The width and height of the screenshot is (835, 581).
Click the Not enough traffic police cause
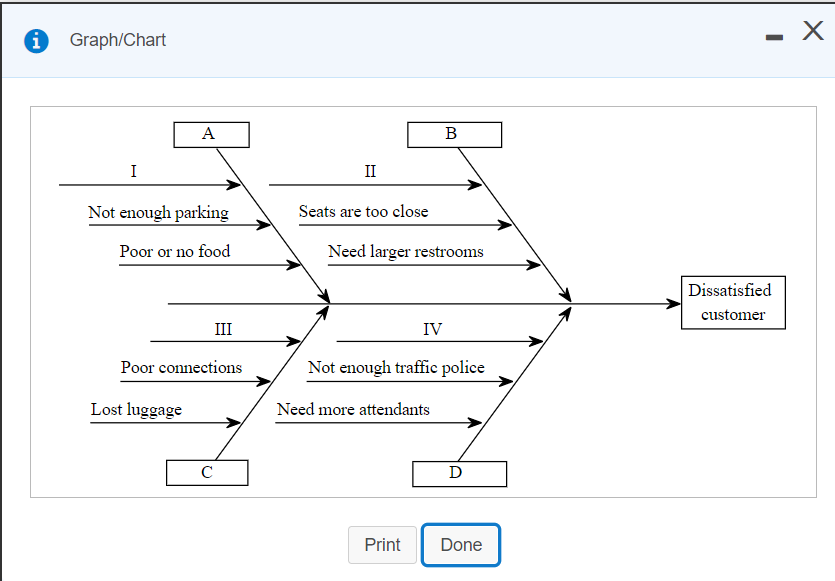397,368
